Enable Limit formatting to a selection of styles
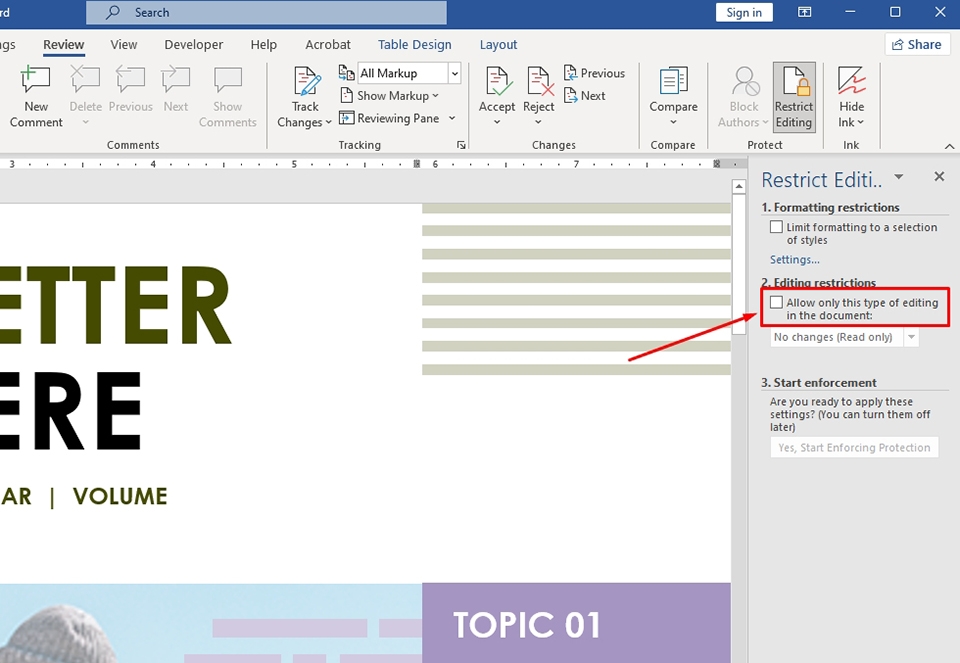The image size is (960, 663). pos(776,228)
